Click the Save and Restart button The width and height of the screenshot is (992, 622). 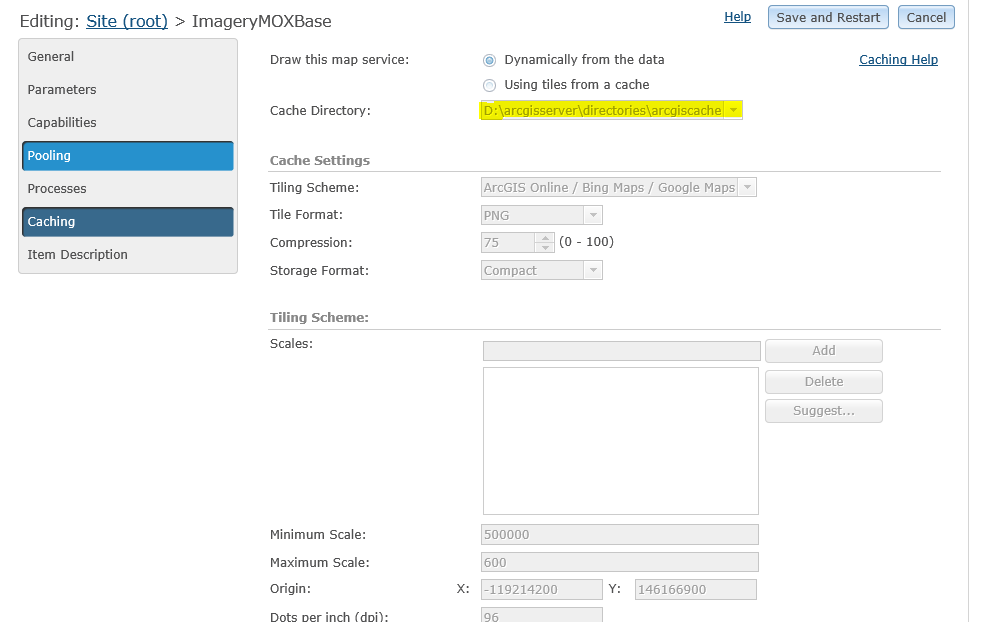pyautogui.click(x=828, y=17)
